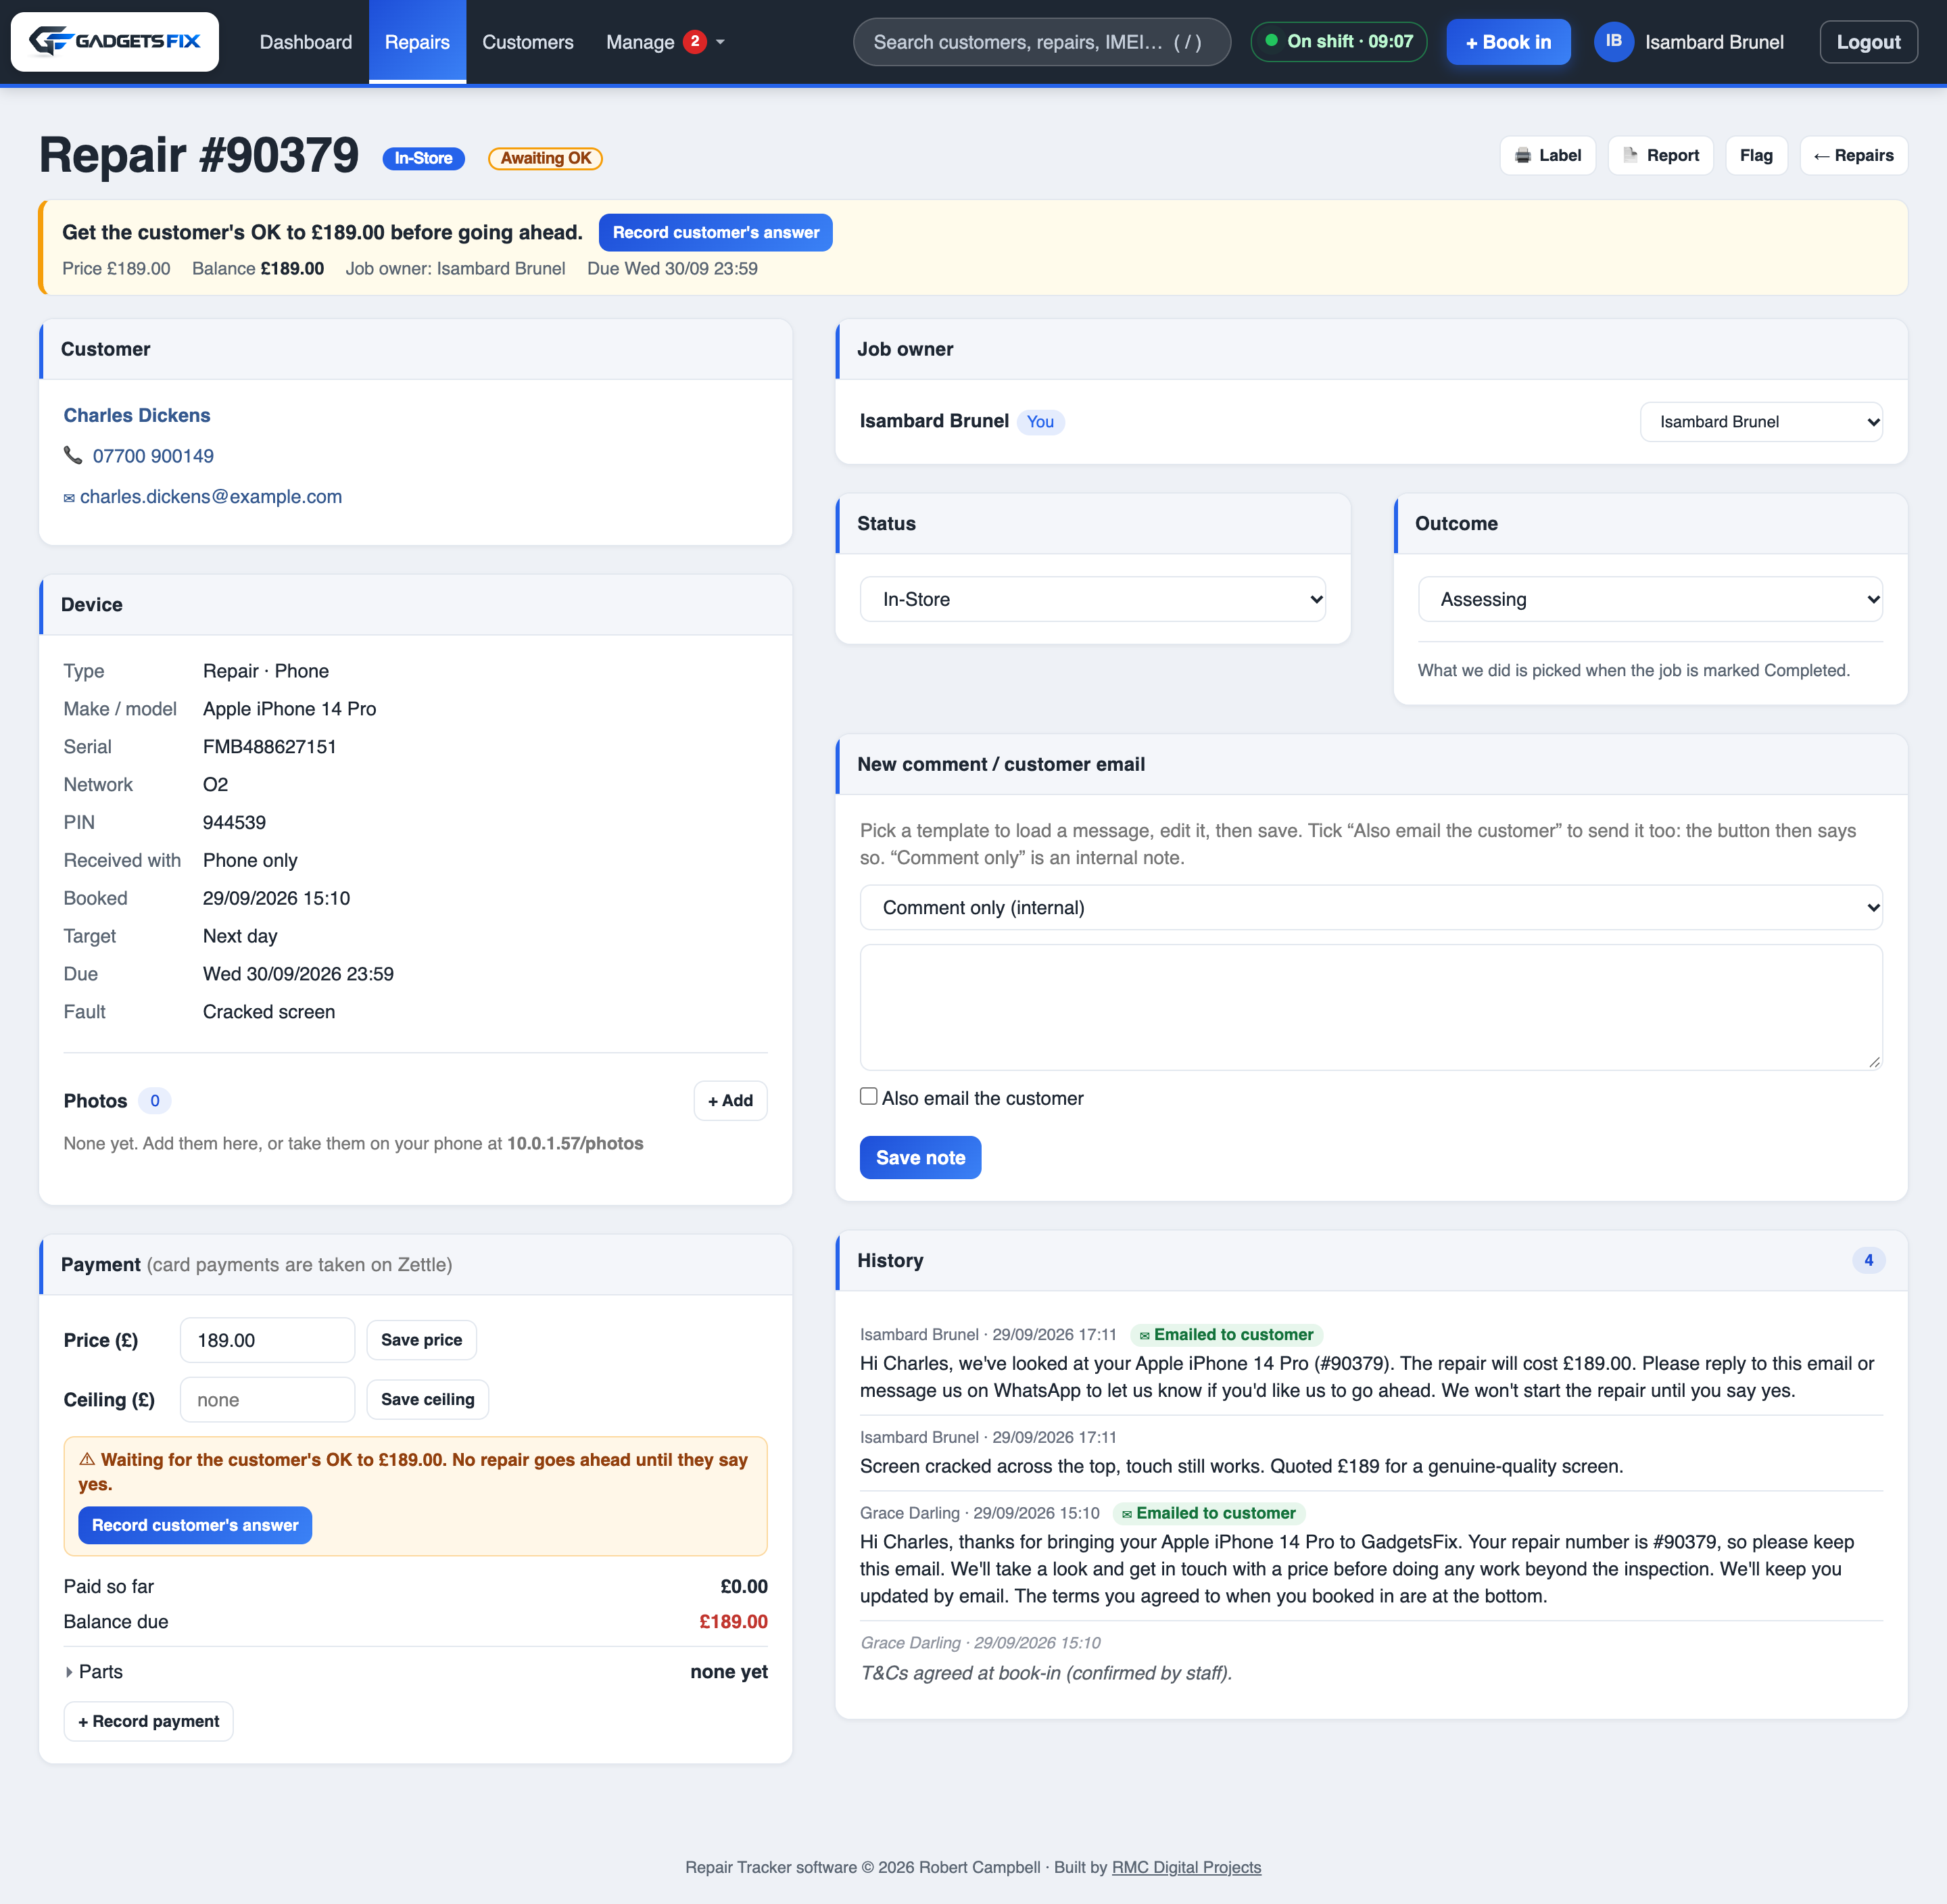Open RMC Digital Projects footer link
Screen dimensions: 1947x1904
1186,1867
